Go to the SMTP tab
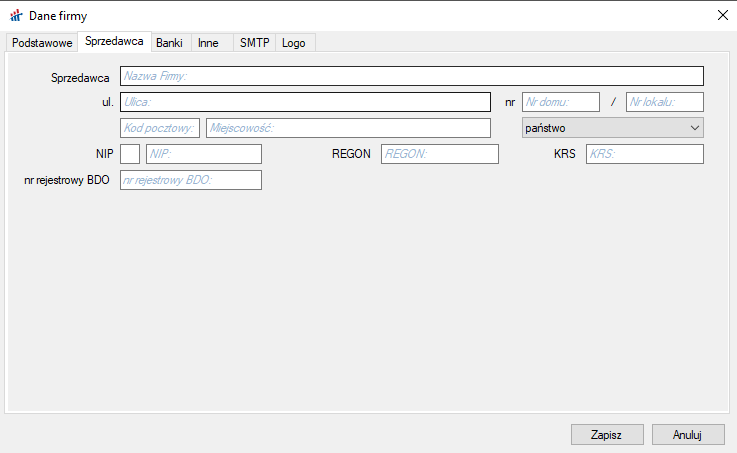737x453 pixels. click(254, 43)
